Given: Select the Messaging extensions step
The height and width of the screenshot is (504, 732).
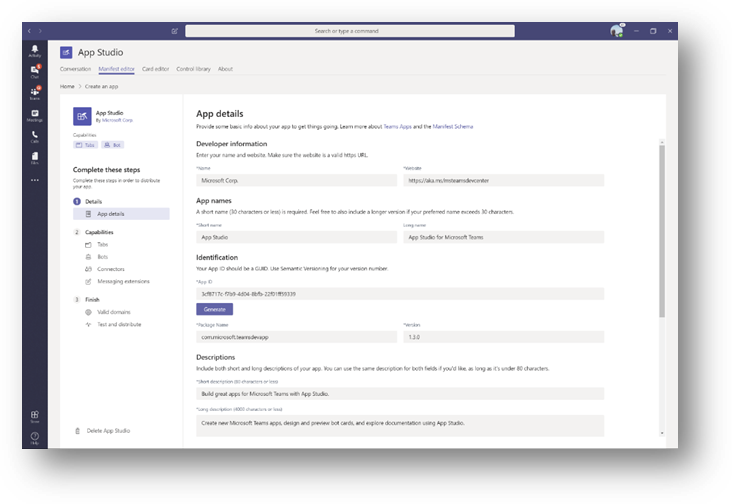Looking at the screenshot, I should coord(123,281).
